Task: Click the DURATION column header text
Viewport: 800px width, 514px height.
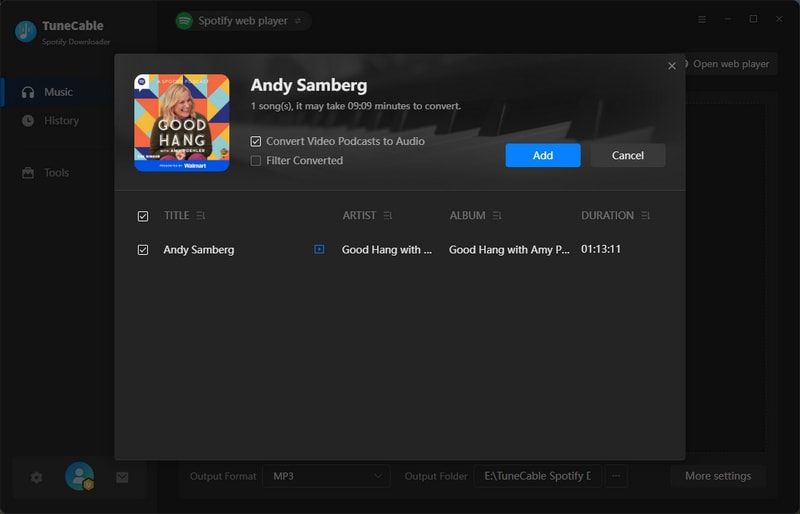Action: 607,215
